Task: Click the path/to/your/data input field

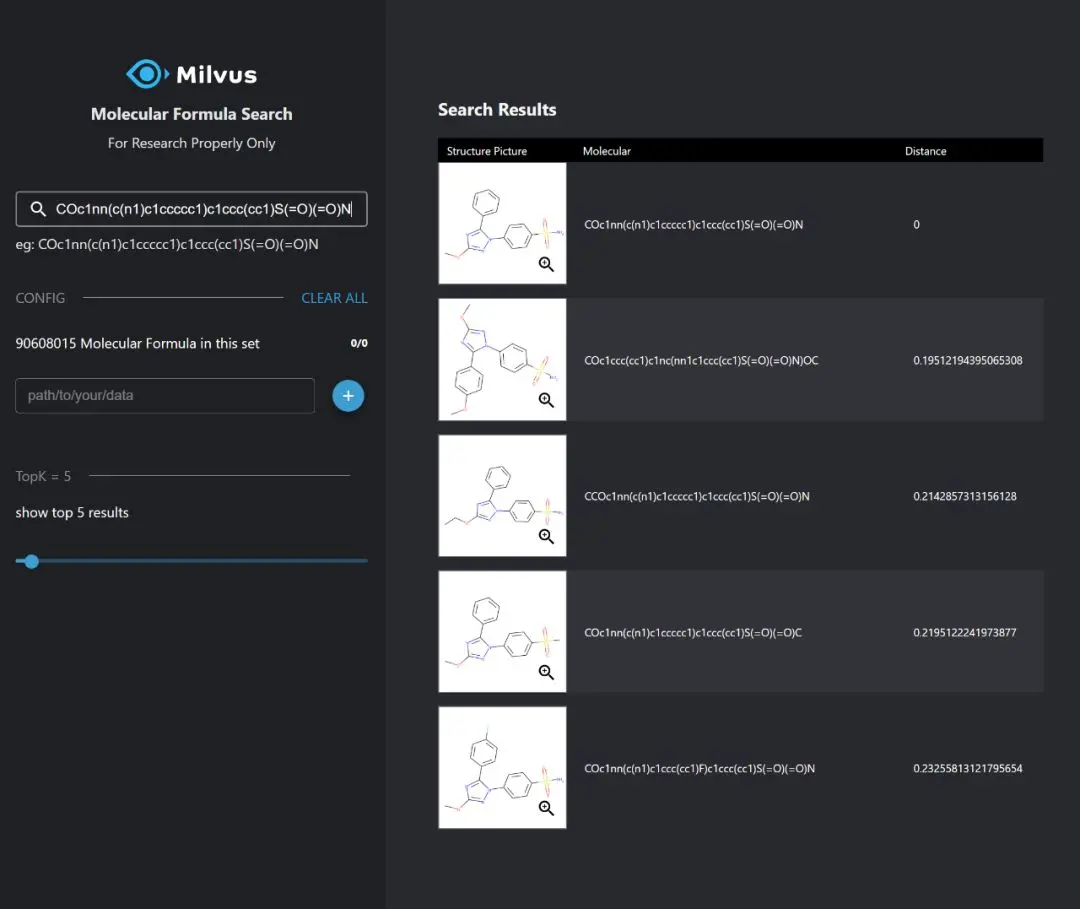Action: click(x=165, y=395)
